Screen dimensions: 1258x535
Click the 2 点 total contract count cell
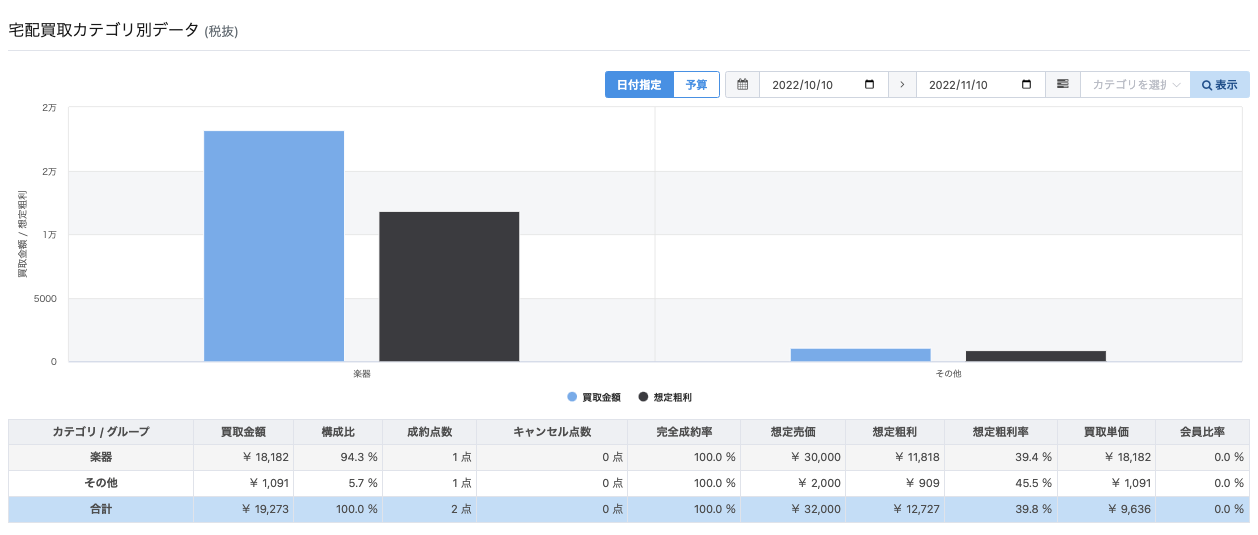tap(429, 509)
